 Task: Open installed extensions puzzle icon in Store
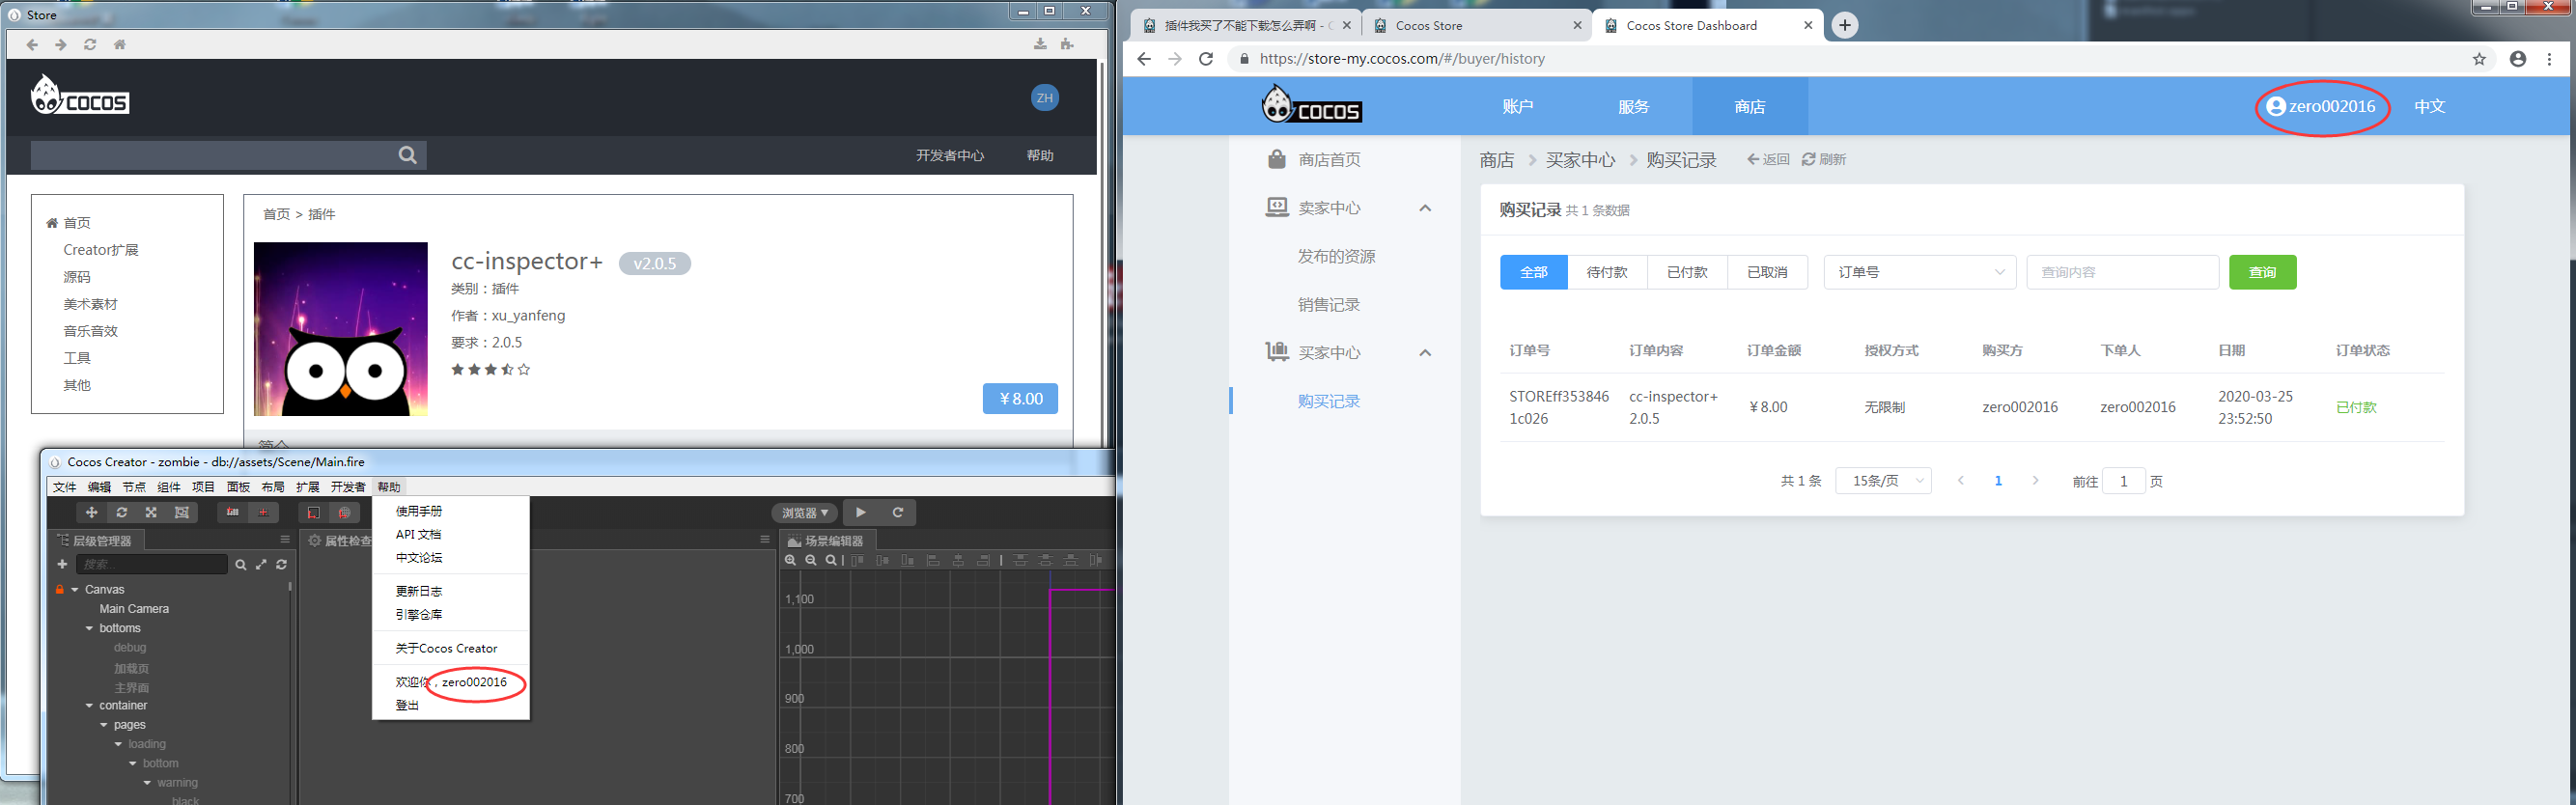pyautogui.click(x=1067, y=44)
